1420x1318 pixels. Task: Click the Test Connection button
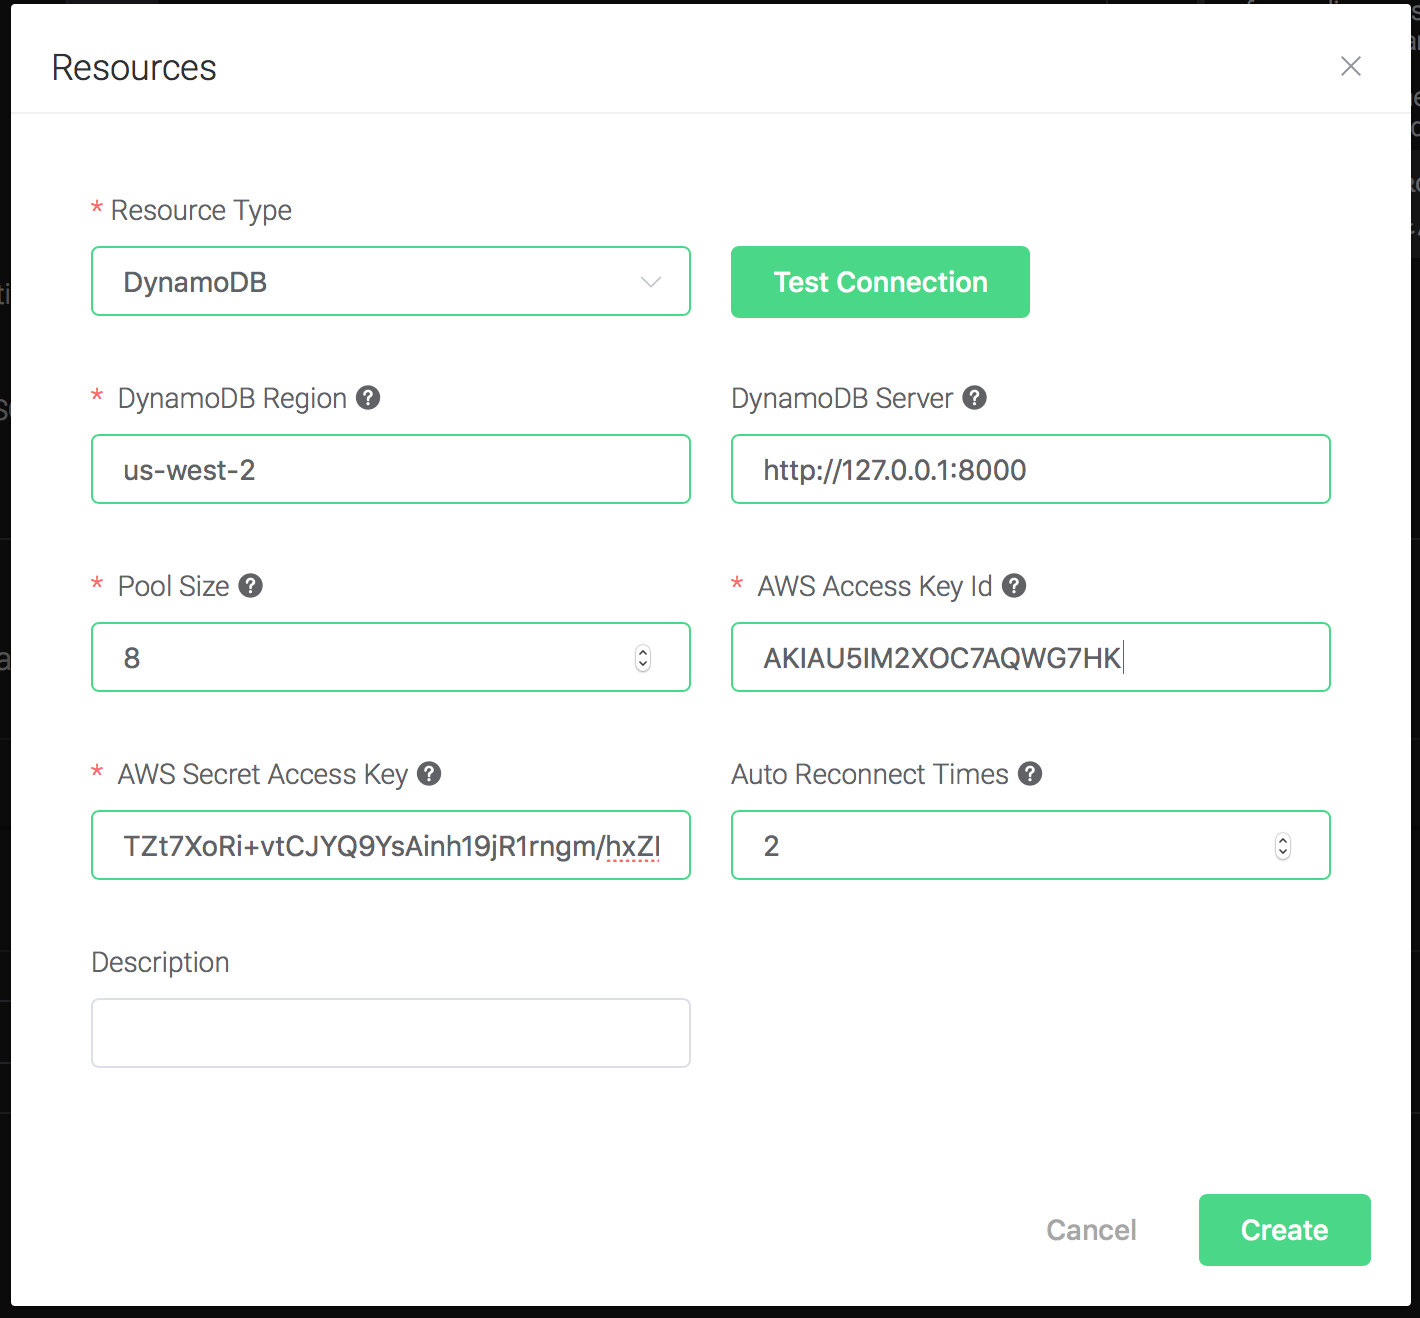[x=880, y=282]
